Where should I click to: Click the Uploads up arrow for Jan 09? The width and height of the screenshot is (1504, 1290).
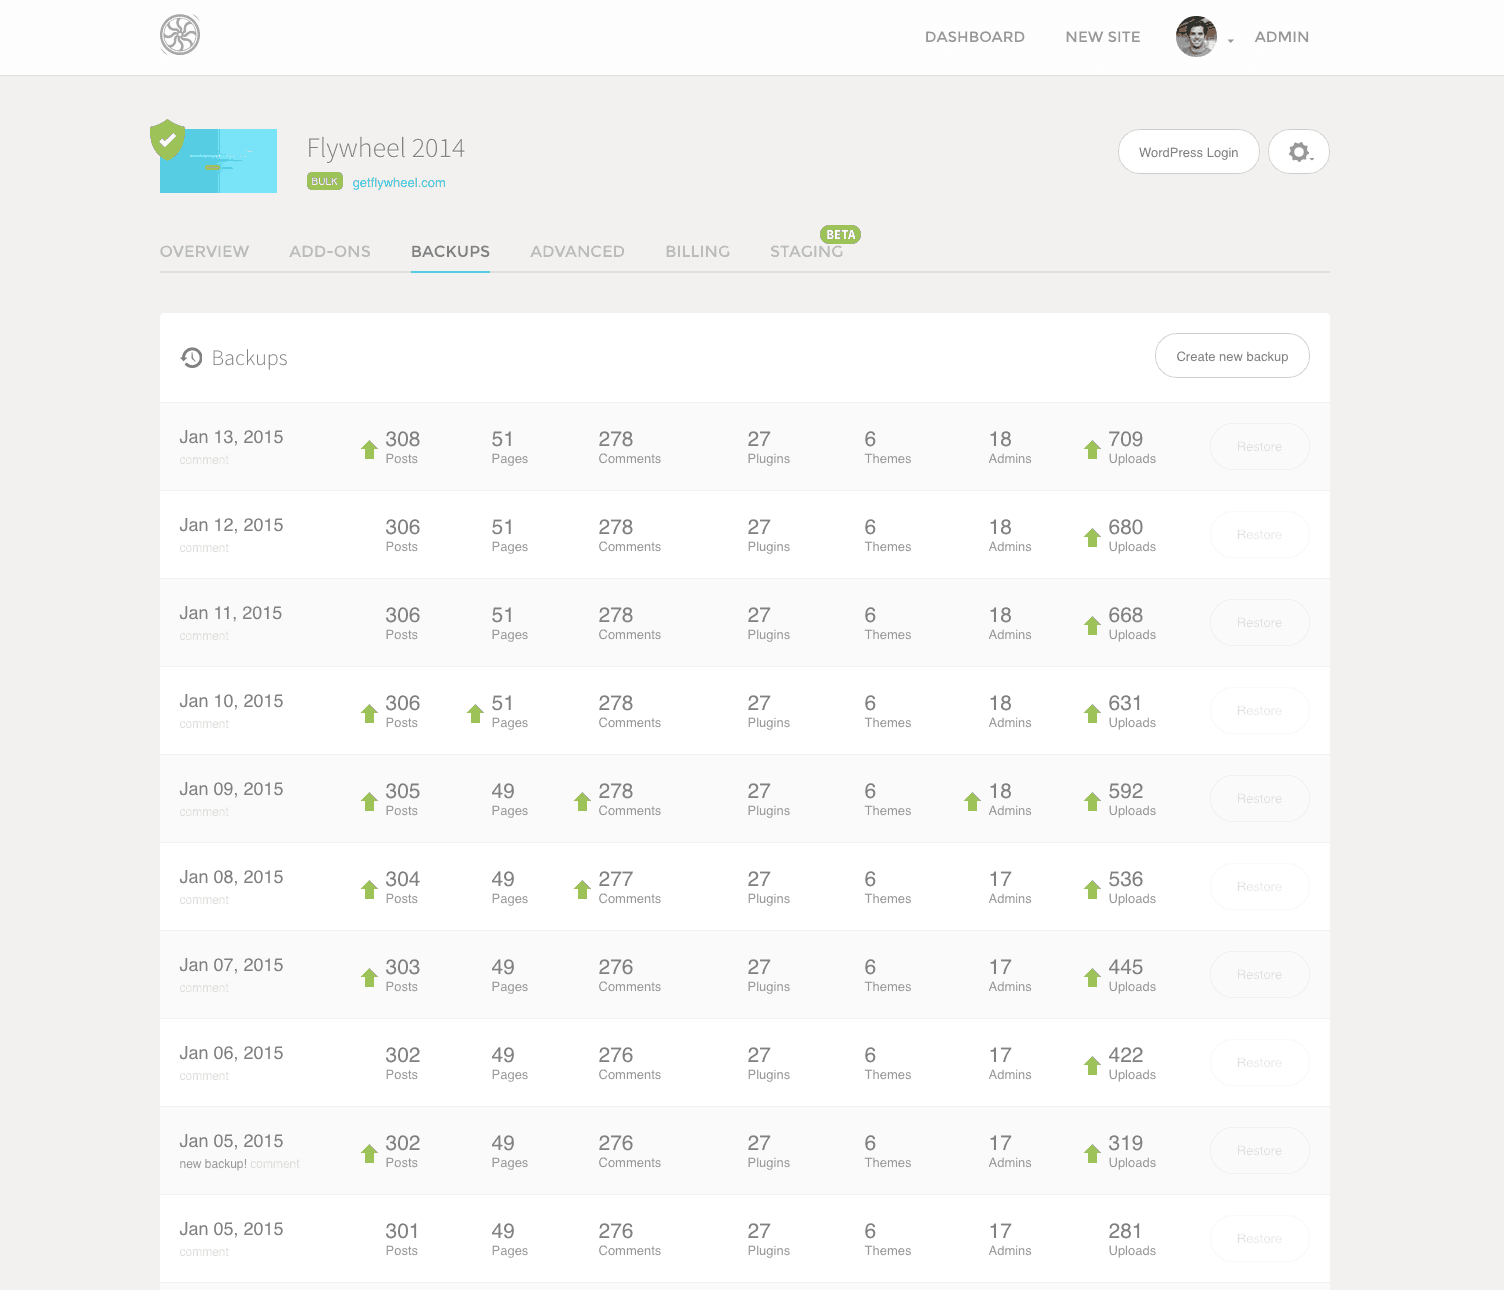[1092, 801]
